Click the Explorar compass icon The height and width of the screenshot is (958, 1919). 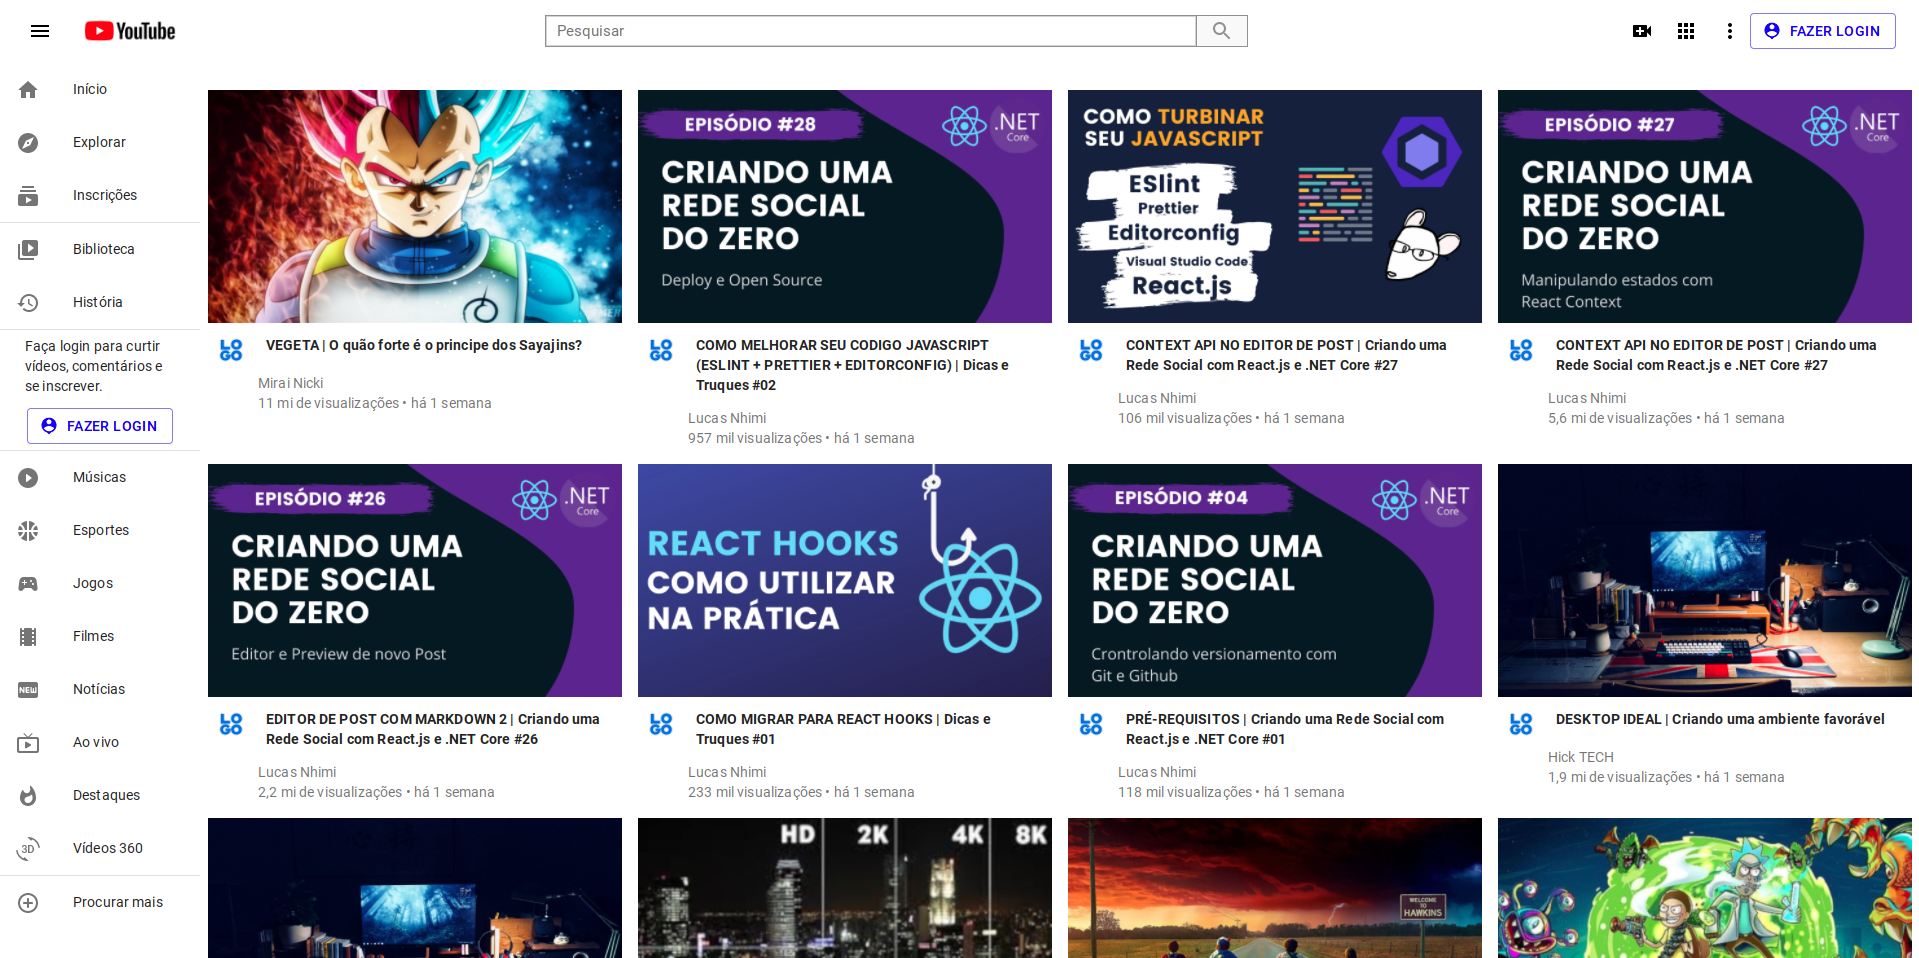click(28, 142)
